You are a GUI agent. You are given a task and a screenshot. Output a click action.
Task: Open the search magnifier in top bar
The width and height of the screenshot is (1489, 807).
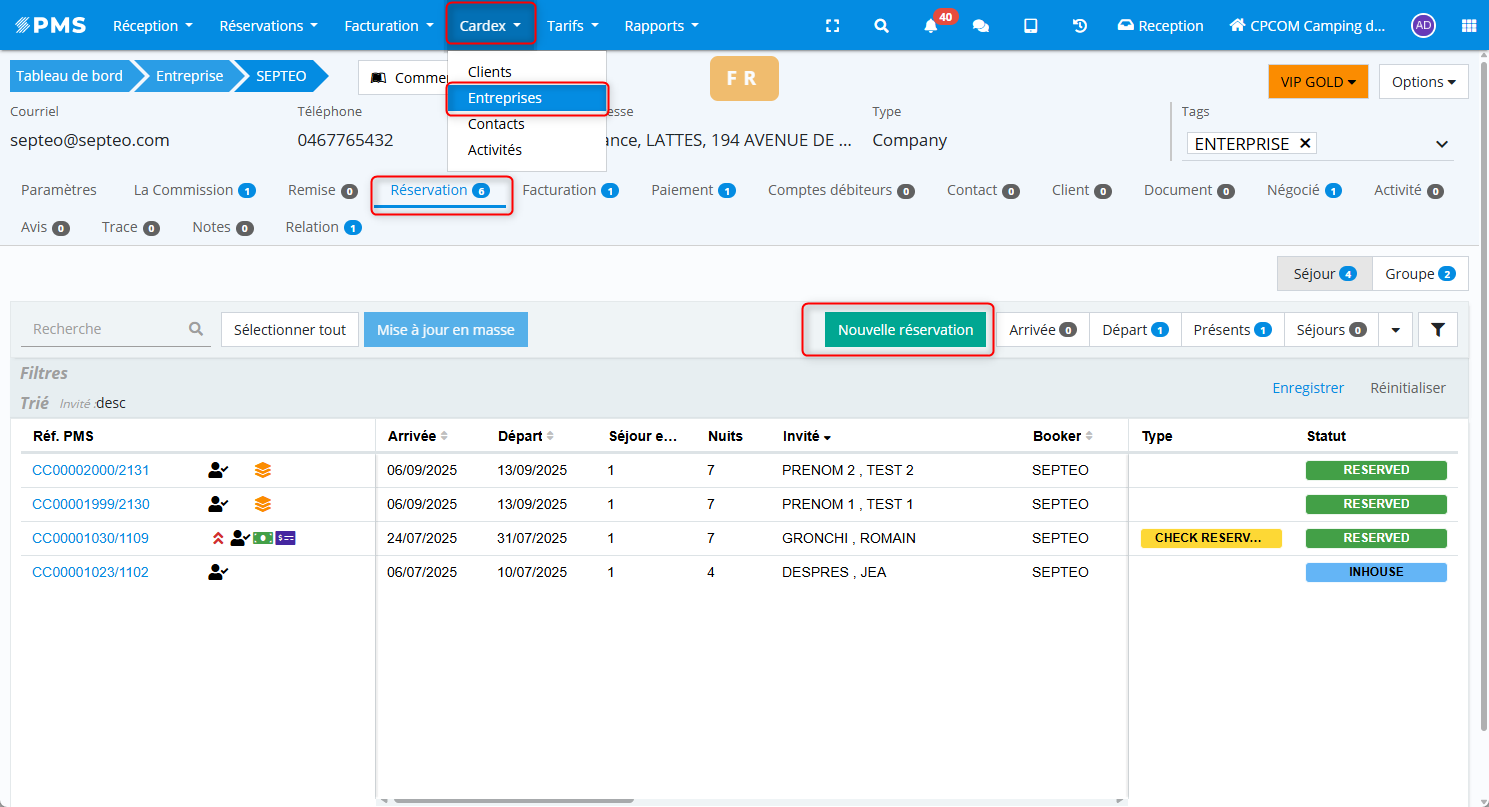pyautogui.click(x=881, y=26)
